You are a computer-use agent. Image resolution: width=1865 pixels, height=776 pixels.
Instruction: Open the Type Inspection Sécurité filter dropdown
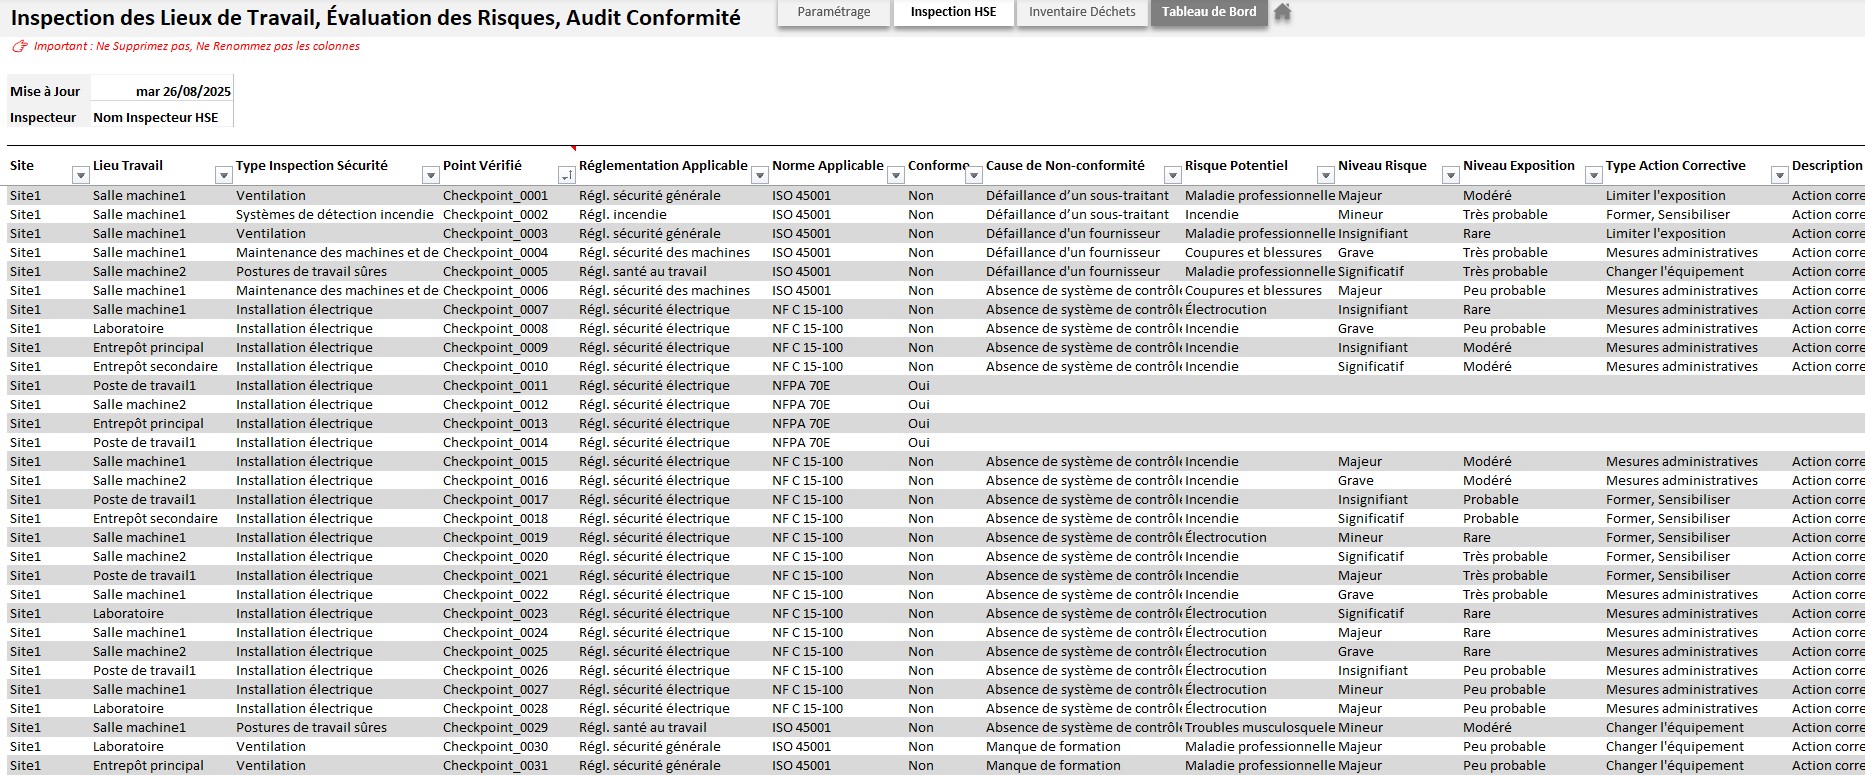coord(431,176)
